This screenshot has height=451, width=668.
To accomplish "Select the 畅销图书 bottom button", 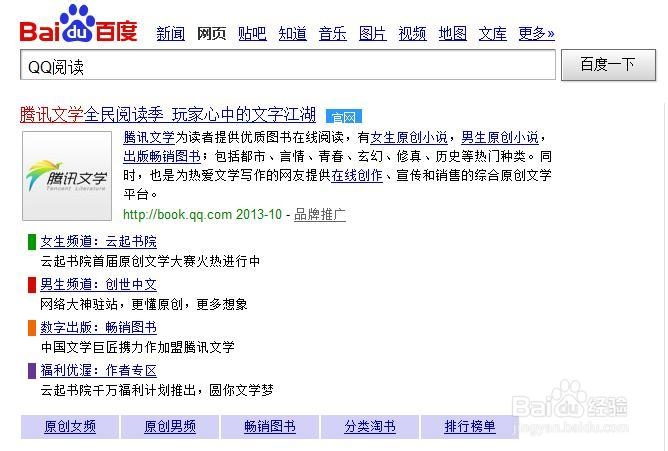I will 270,426.
